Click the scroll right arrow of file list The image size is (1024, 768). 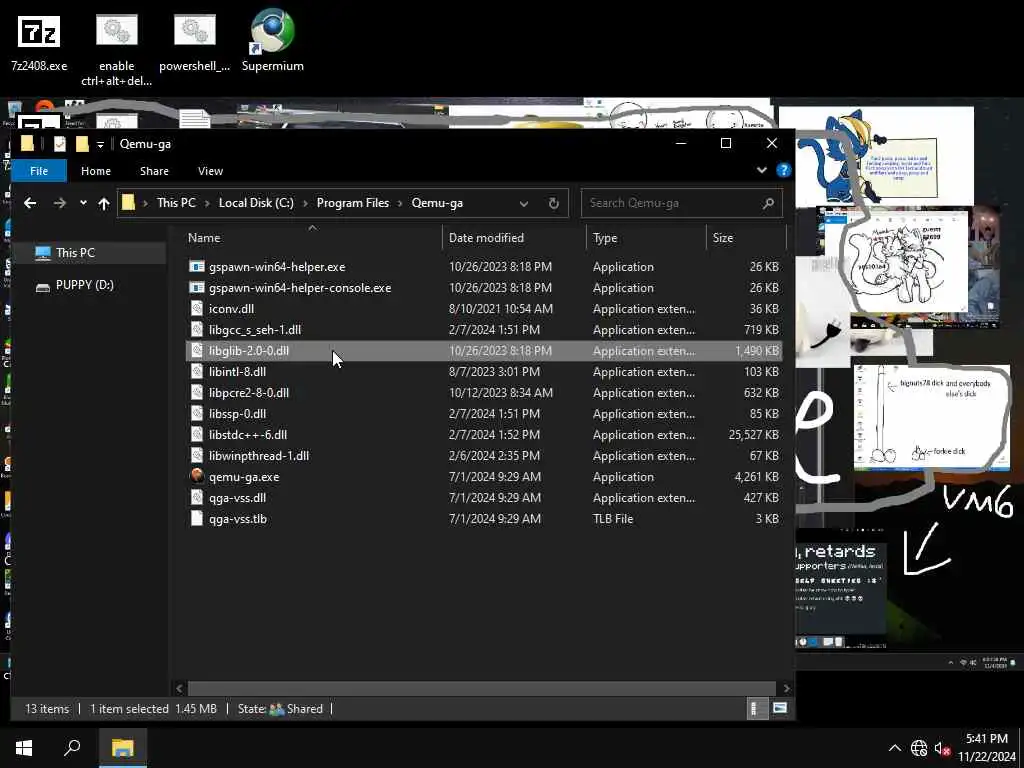[x=786, y=688]
